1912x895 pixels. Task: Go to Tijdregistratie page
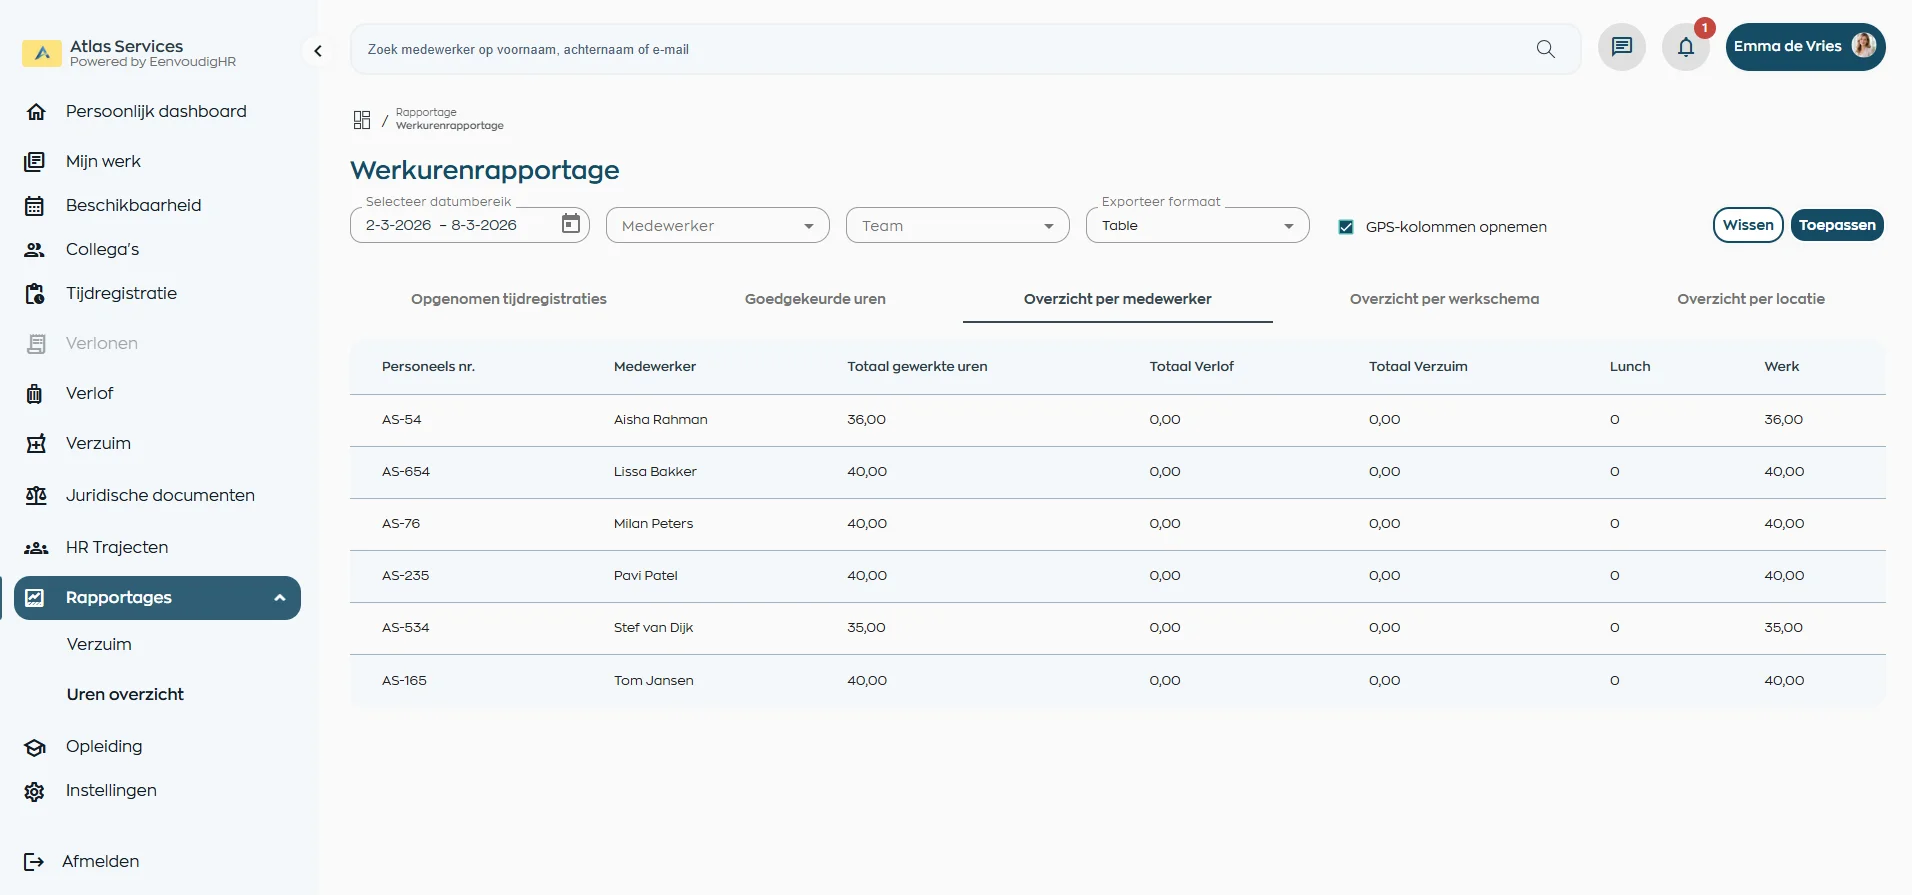point(121,294)
